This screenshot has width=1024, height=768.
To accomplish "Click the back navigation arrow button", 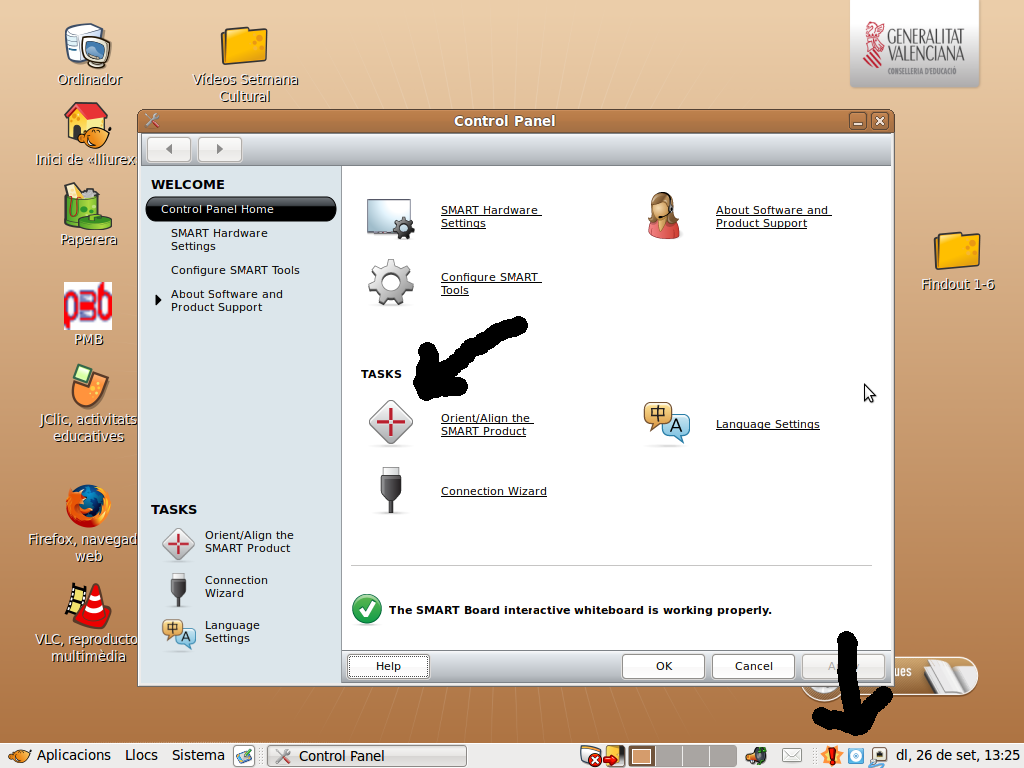I will pos(169,149).
